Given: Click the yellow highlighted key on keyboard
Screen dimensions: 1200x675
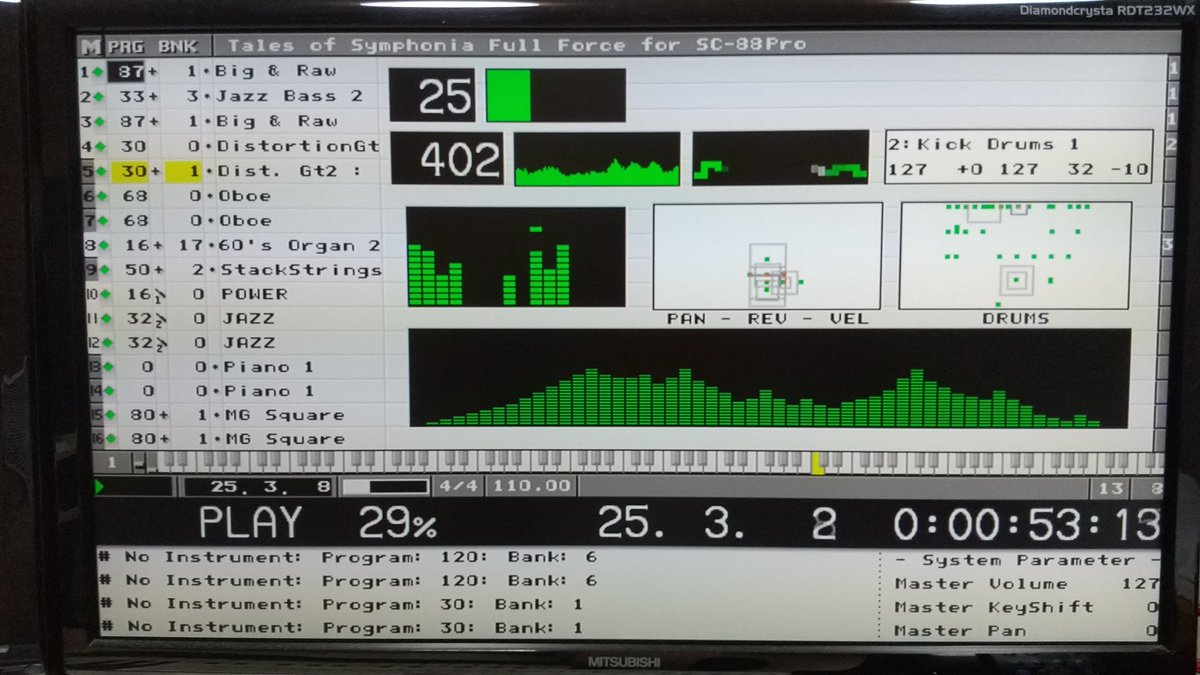Looking at the screenshot, I should (817, 462).
